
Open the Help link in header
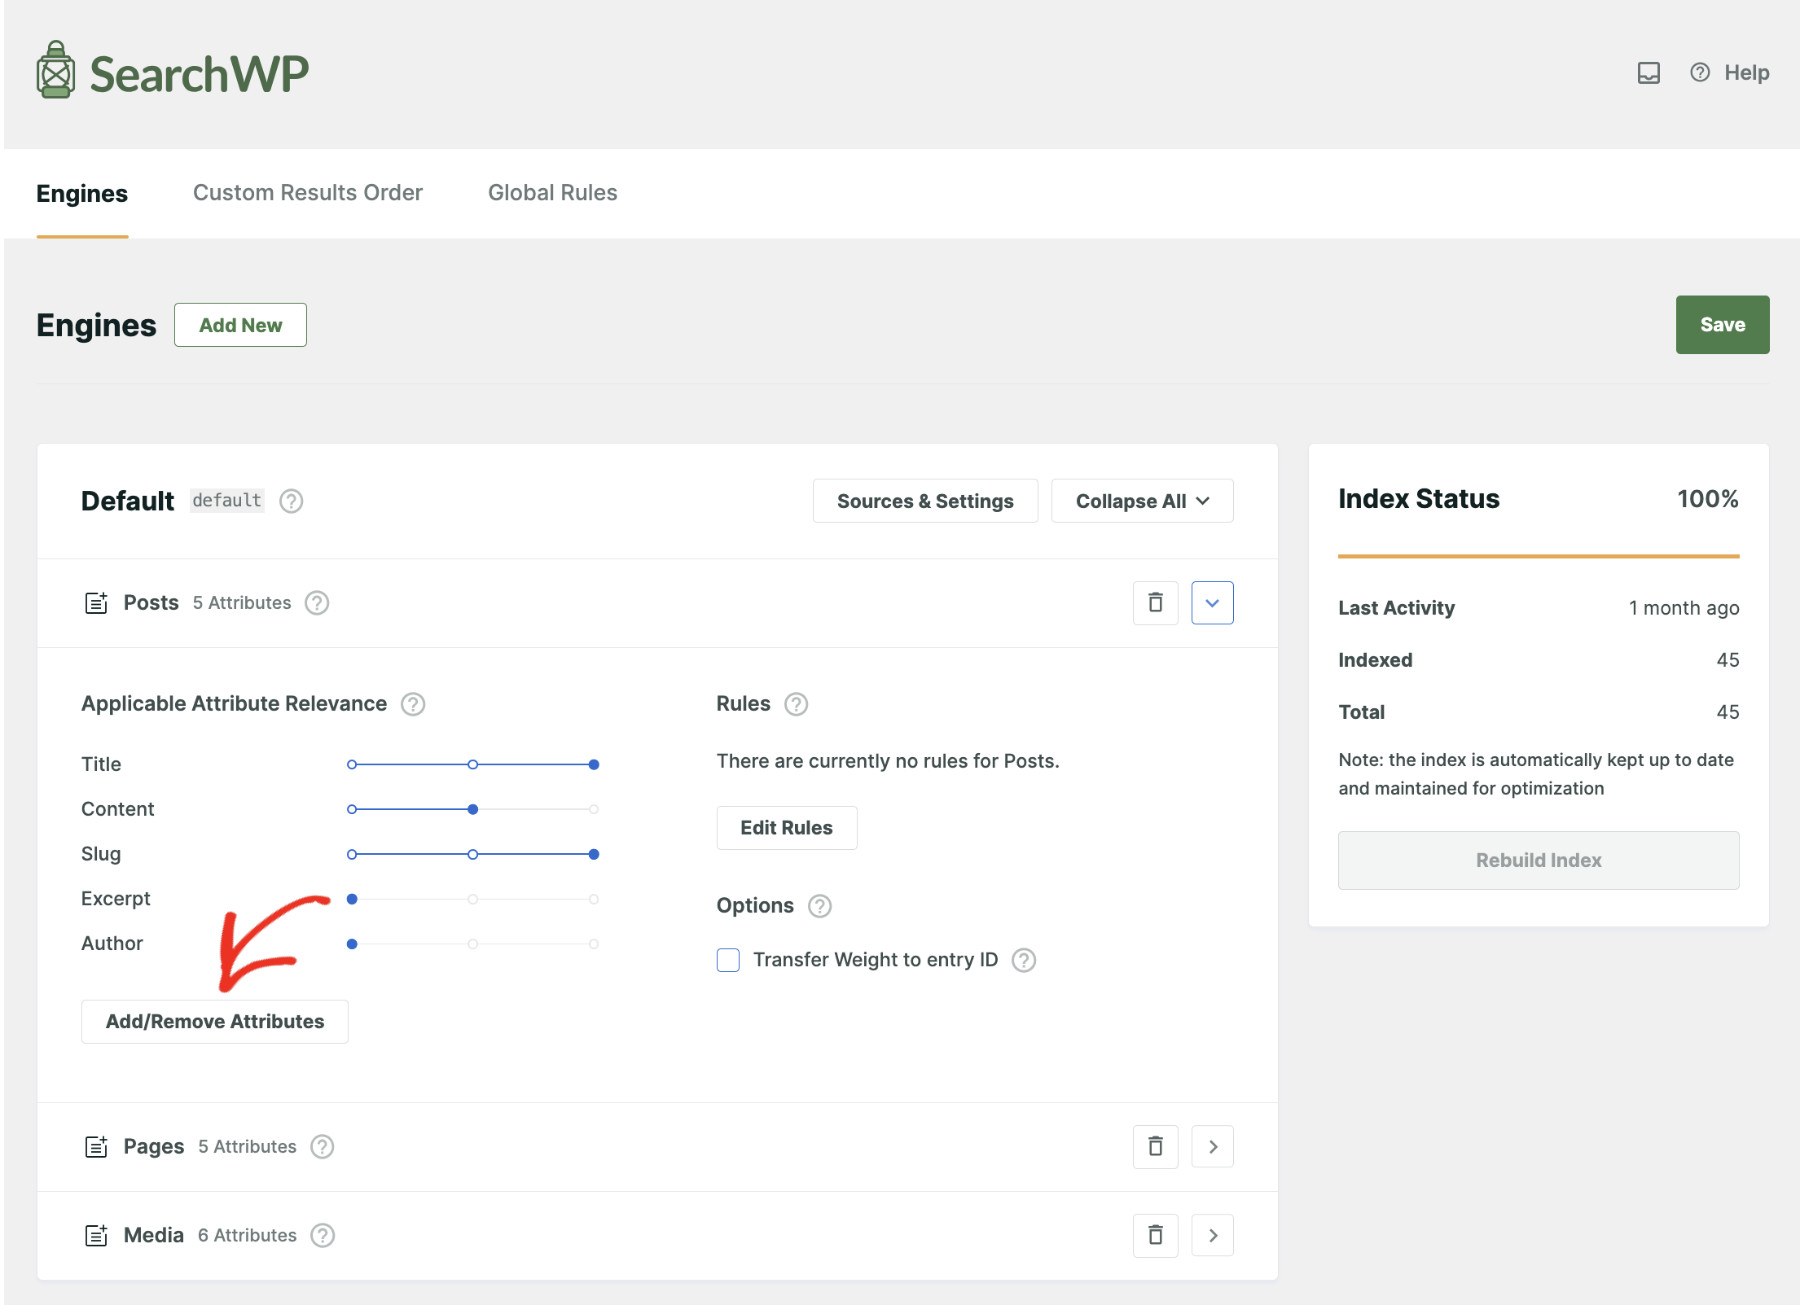click(1730, 73)
